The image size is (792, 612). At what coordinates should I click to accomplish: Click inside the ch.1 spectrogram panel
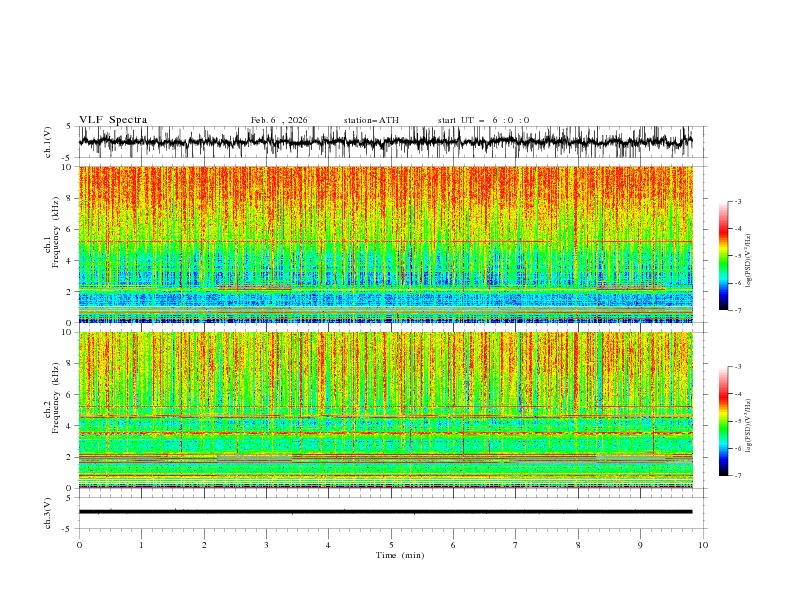coord(385,244)
